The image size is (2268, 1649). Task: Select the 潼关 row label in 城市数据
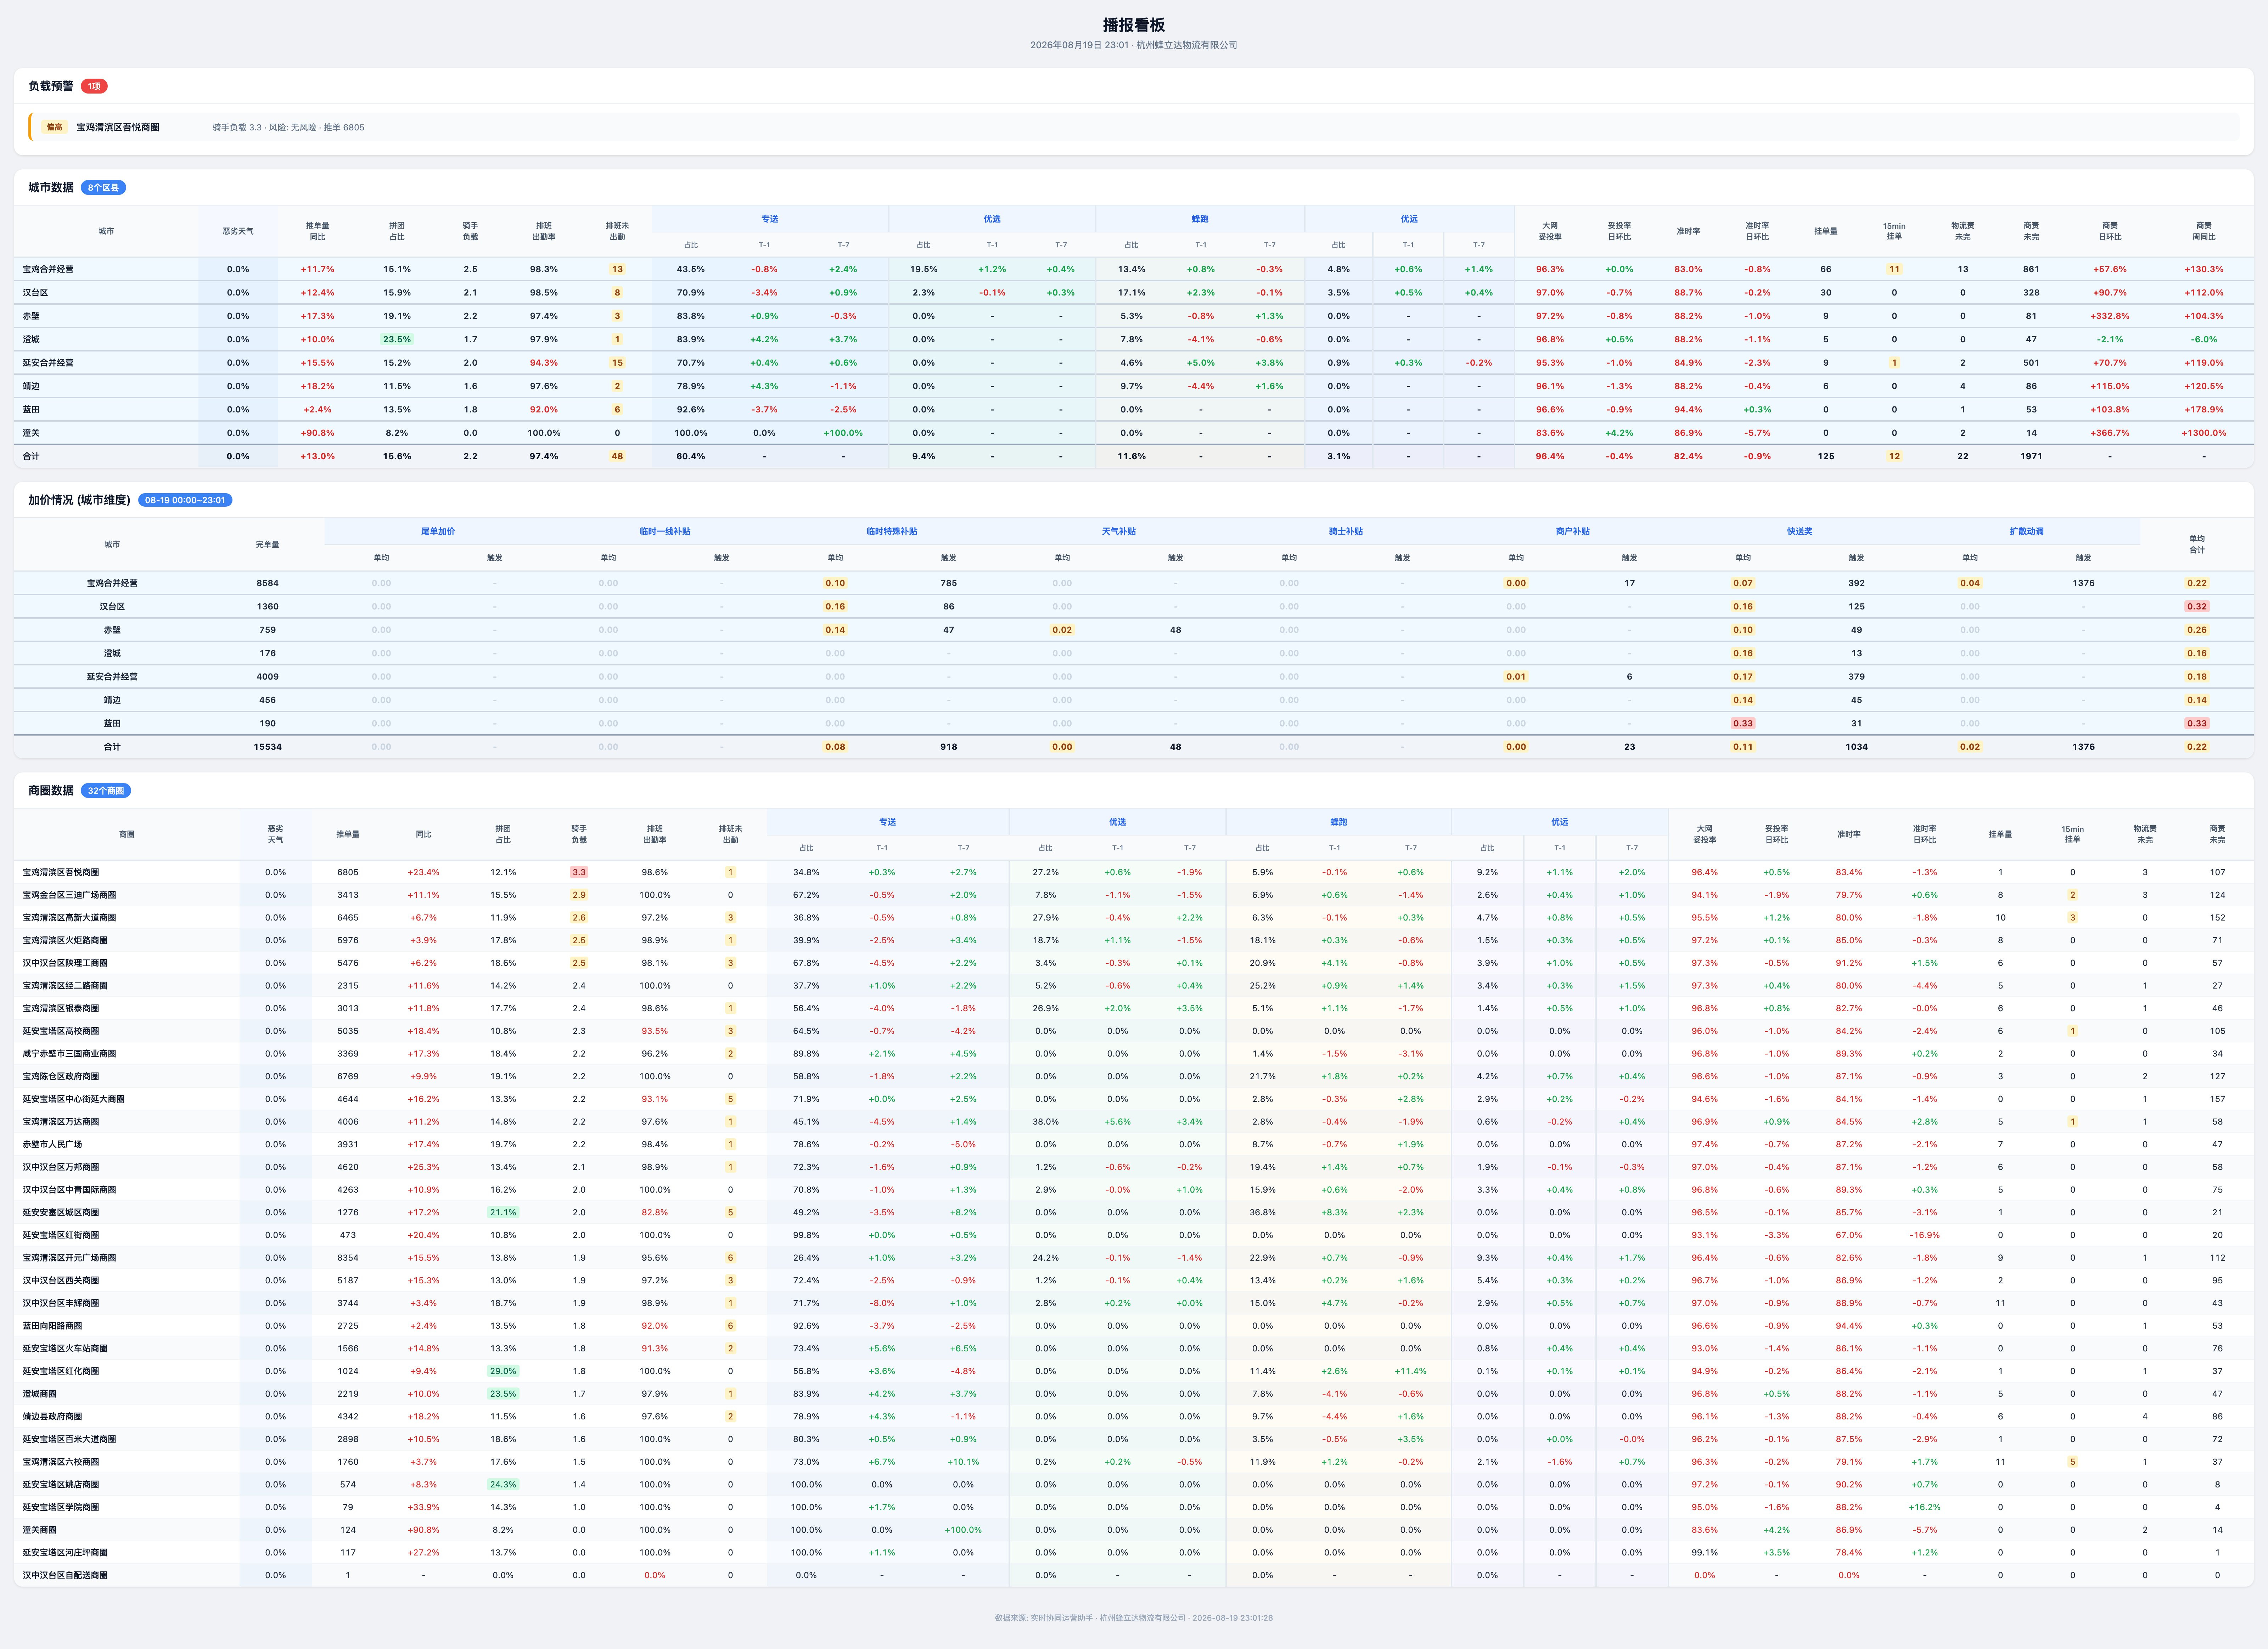[x=31, y=433]
